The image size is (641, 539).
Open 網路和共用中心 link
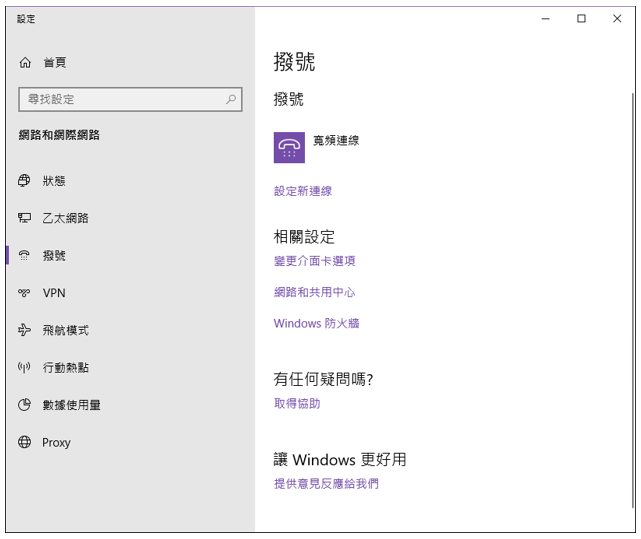(315, 292)
